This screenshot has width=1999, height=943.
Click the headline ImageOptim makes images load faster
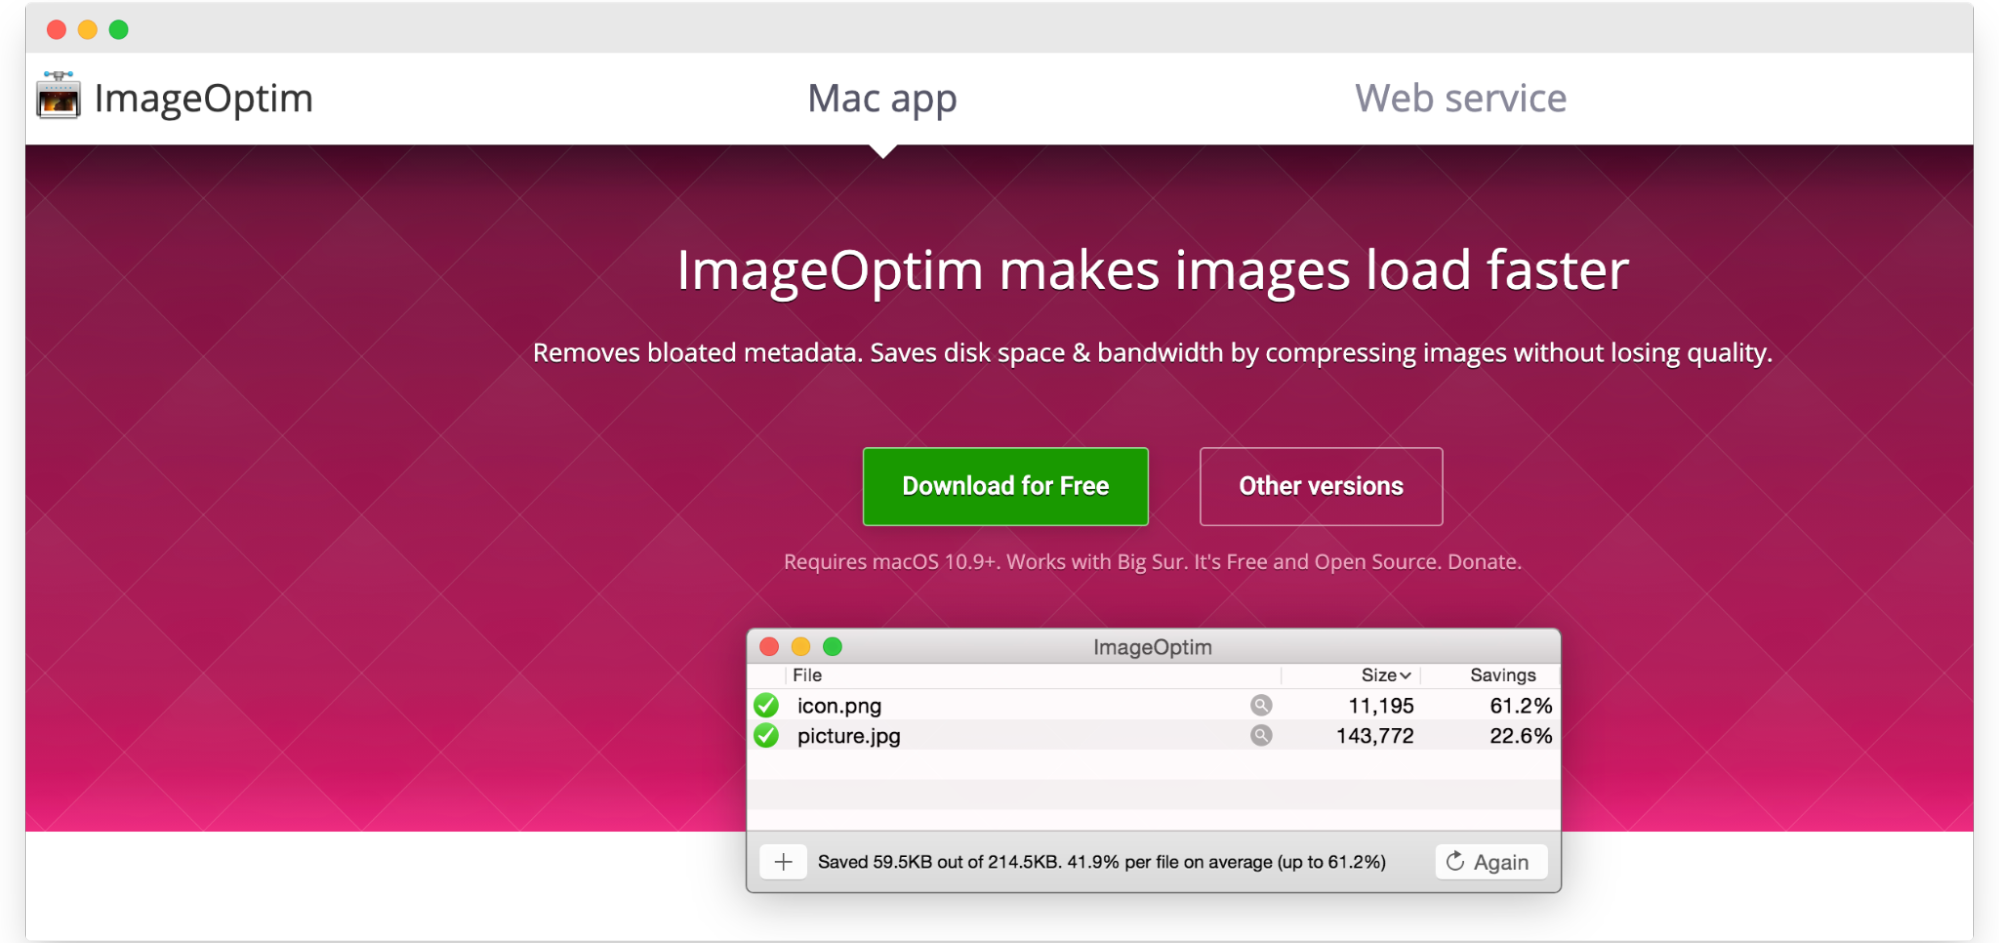1152,271
